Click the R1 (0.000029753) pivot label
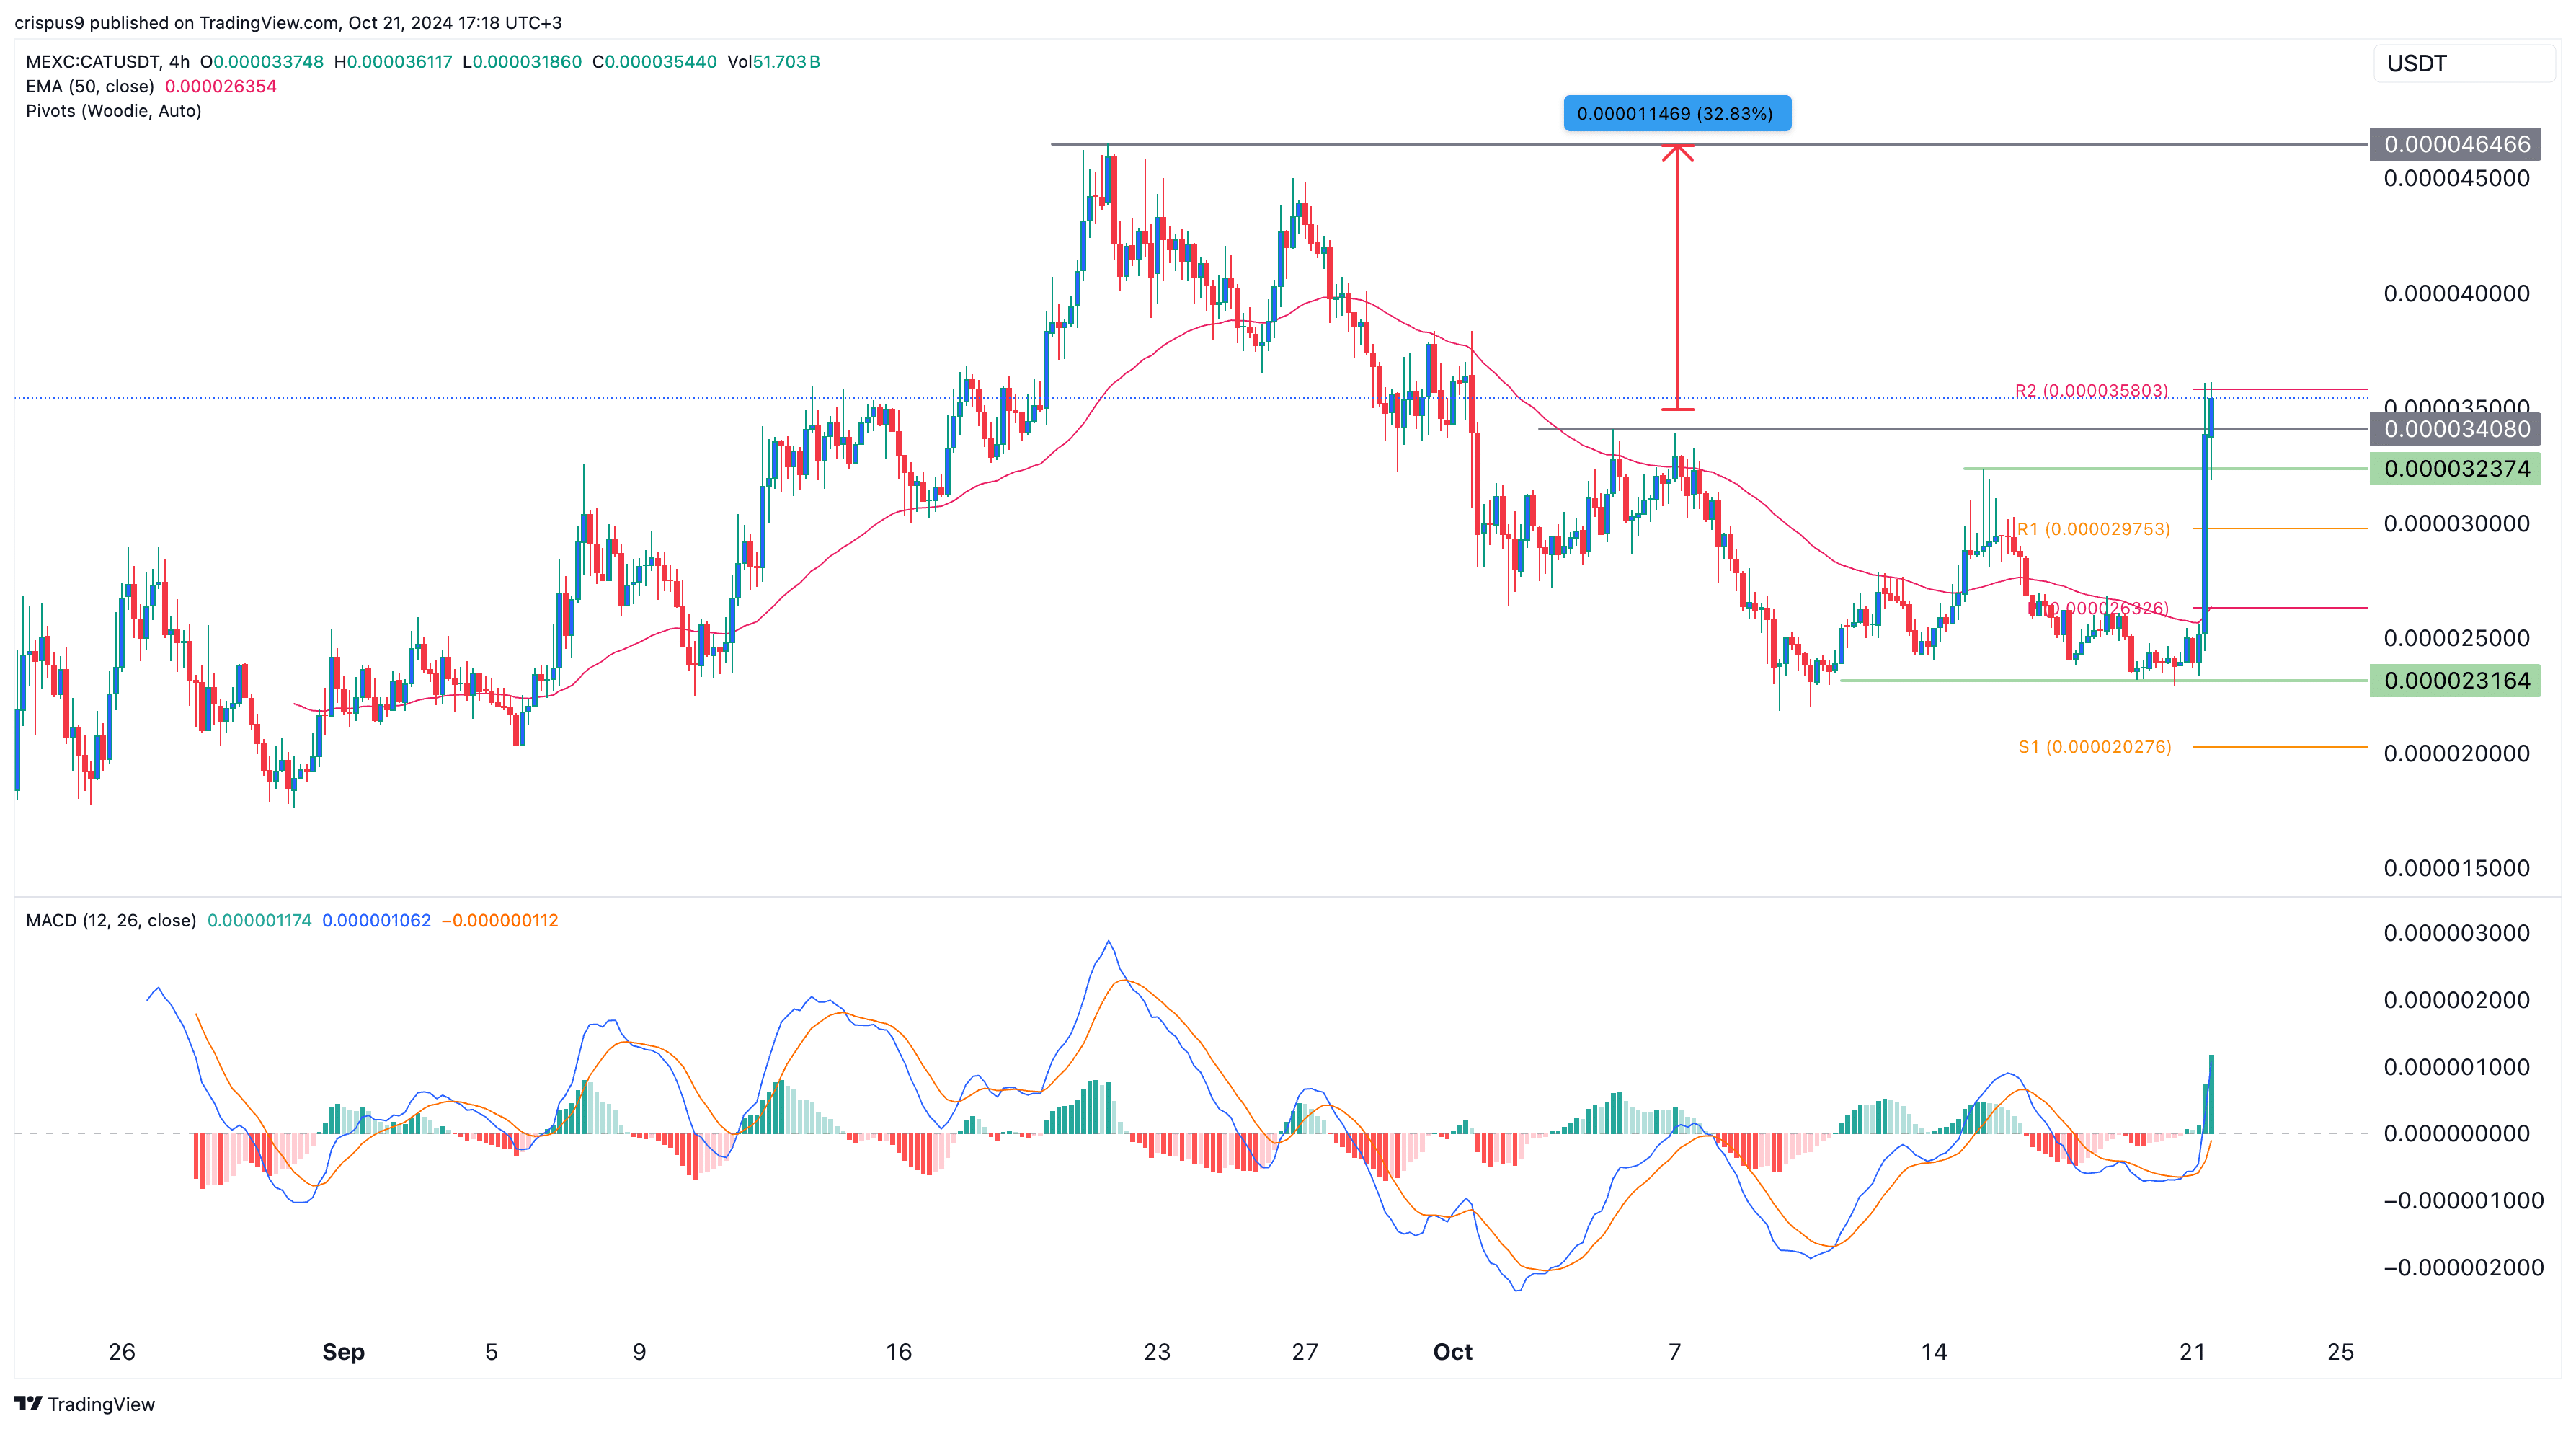The height and width of the screenshot is (1429, 2576). 2093,528
